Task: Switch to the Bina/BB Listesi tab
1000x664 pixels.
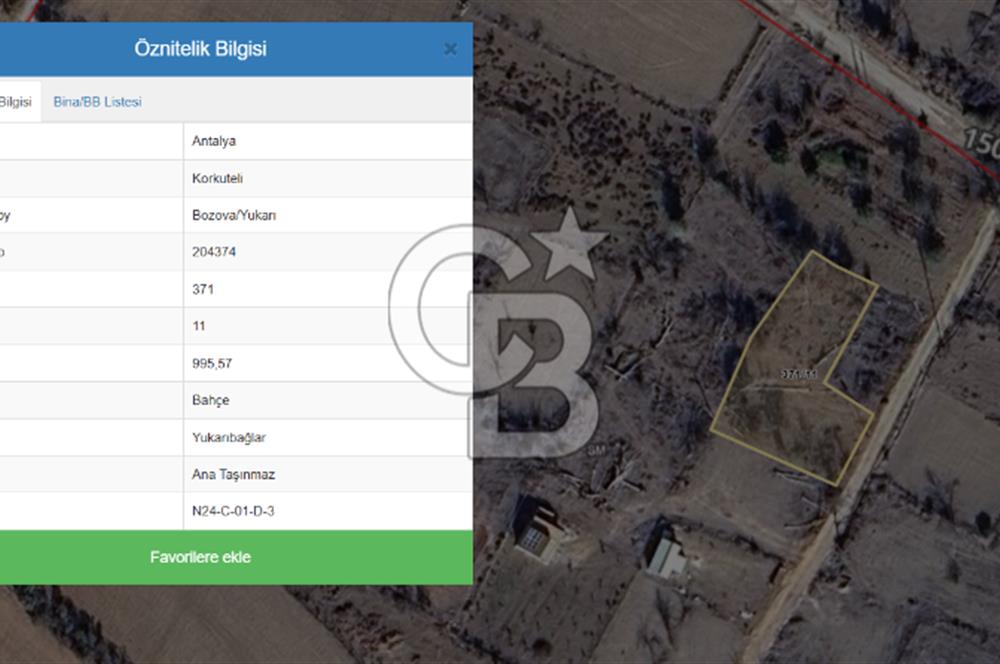Action: tap(97, 102)
